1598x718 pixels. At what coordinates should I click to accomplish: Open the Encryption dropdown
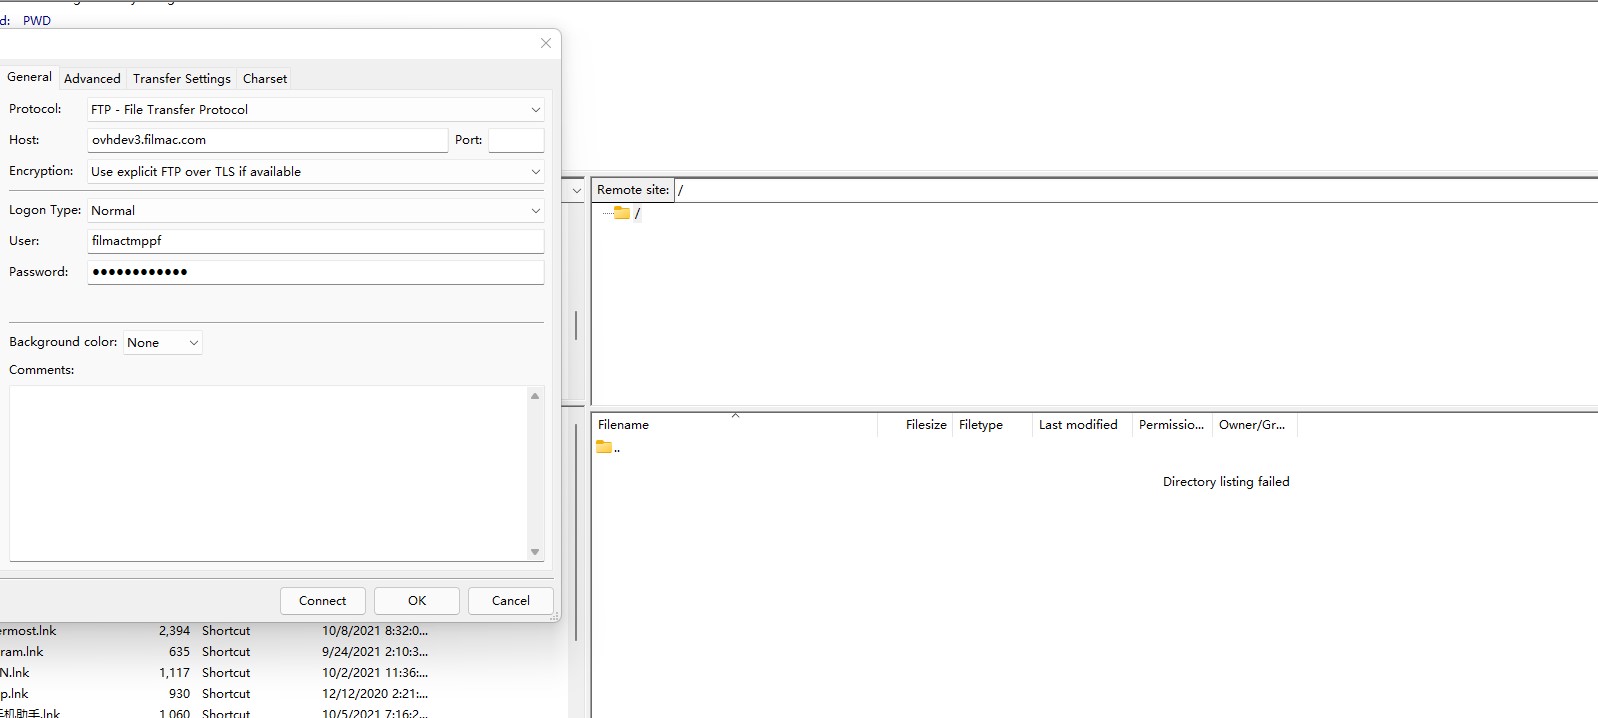pos(316,171)
